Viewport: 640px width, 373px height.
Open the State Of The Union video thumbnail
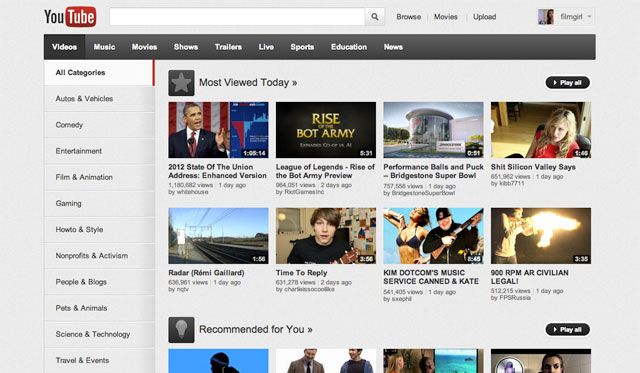click(x=218, y=130)
